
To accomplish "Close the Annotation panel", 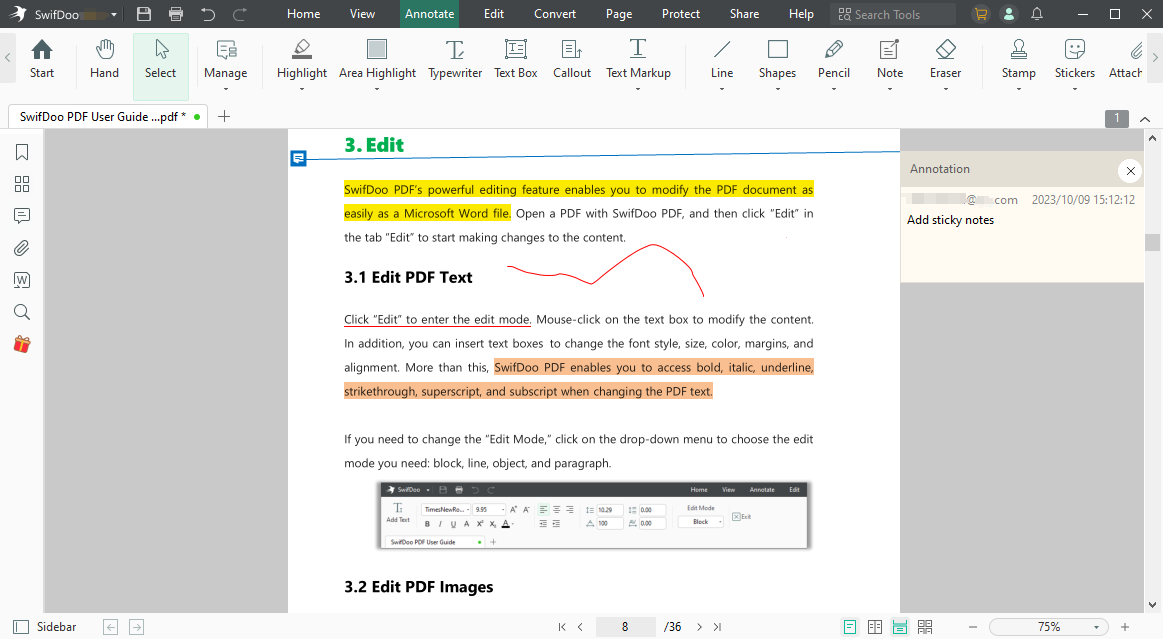I will tap(1130, 171).
